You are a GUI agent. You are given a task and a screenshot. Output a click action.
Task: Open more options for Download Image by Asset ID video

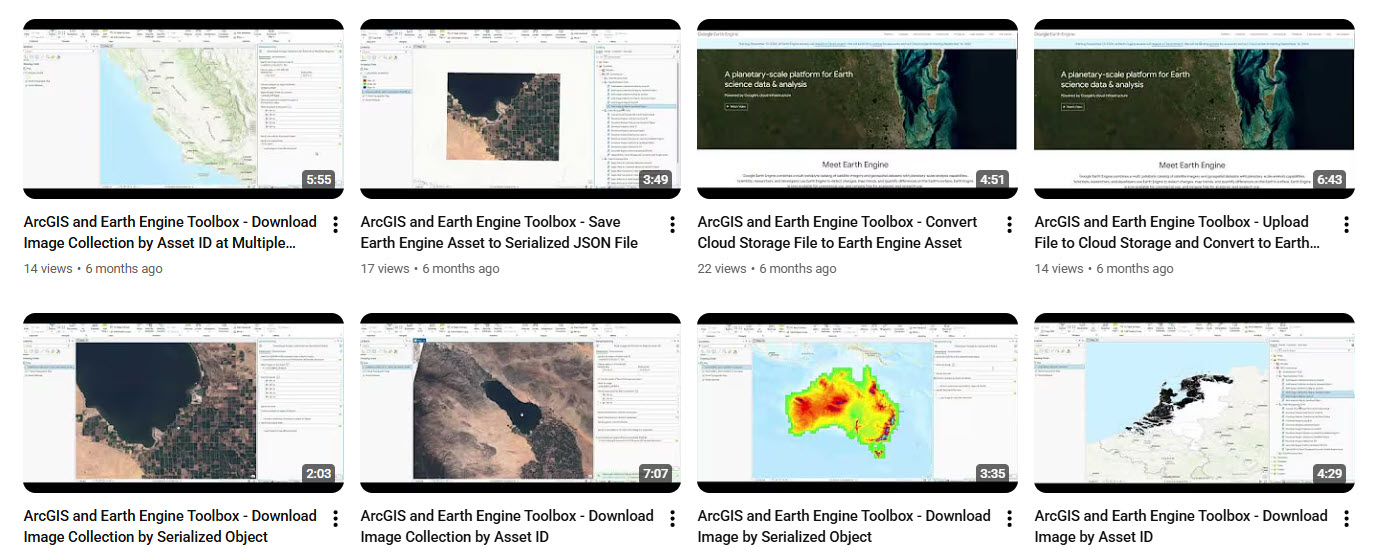(x=1347, y=518)
